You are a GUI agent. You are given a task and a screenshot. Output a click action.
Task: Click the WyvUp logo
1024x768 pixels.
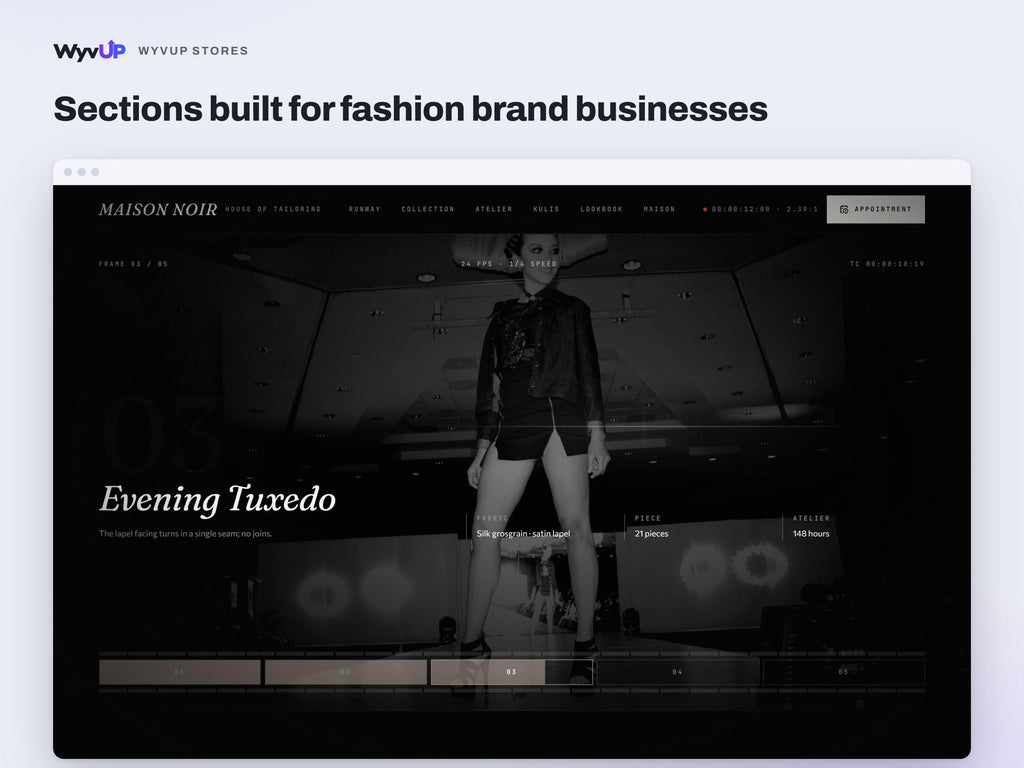click(89, 50)
